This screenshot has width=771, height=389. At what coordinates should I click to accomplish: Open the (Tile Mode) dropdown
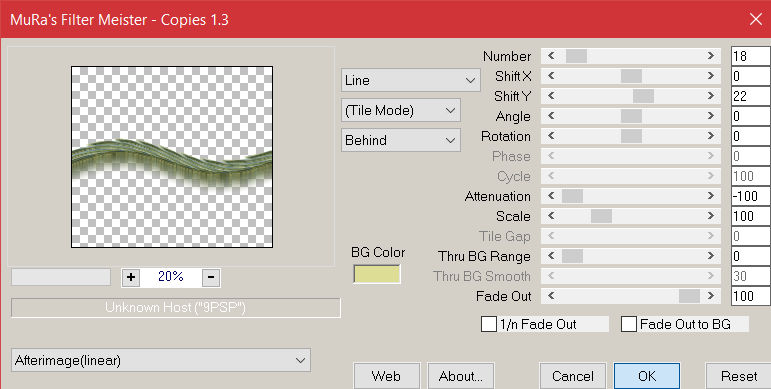click(x=401, y=110)
